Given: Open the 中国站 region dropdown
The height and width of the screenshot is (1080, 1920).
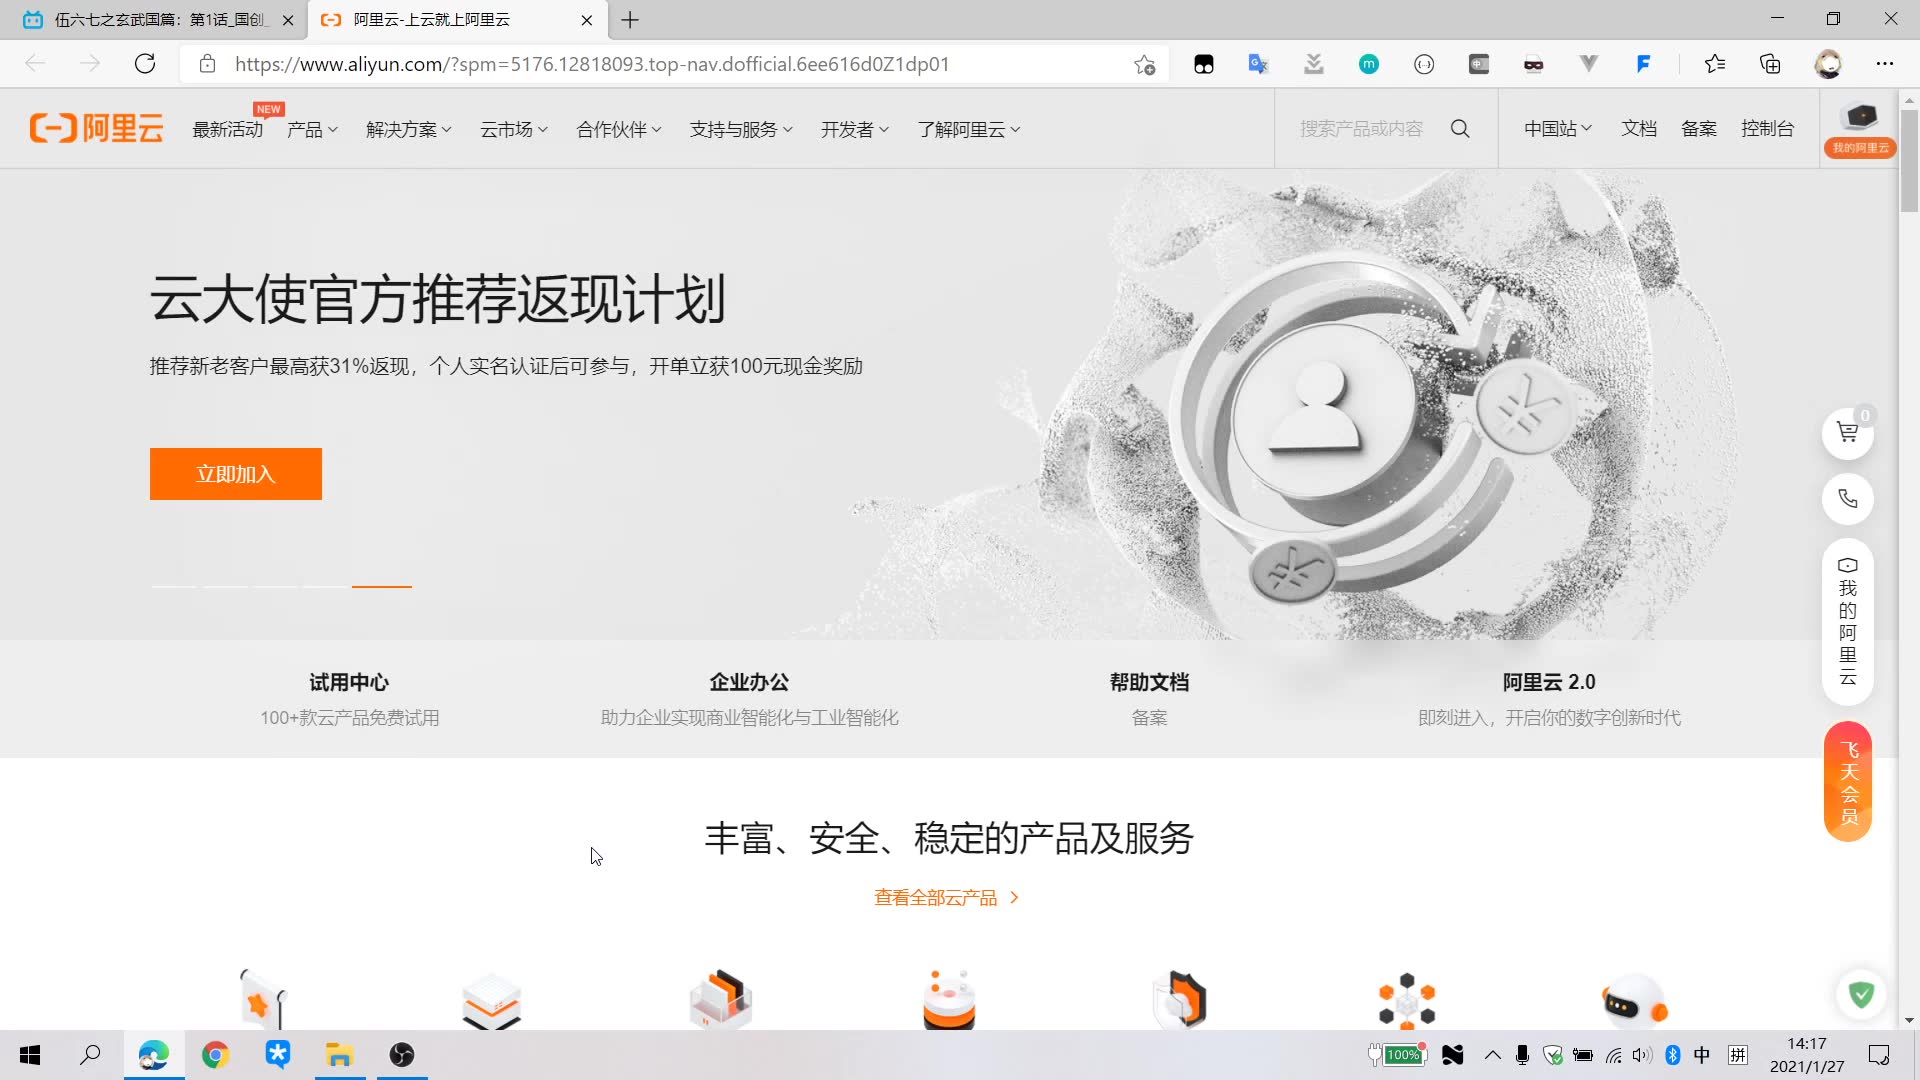Looking at the screenshot, I should [1558, 129].
